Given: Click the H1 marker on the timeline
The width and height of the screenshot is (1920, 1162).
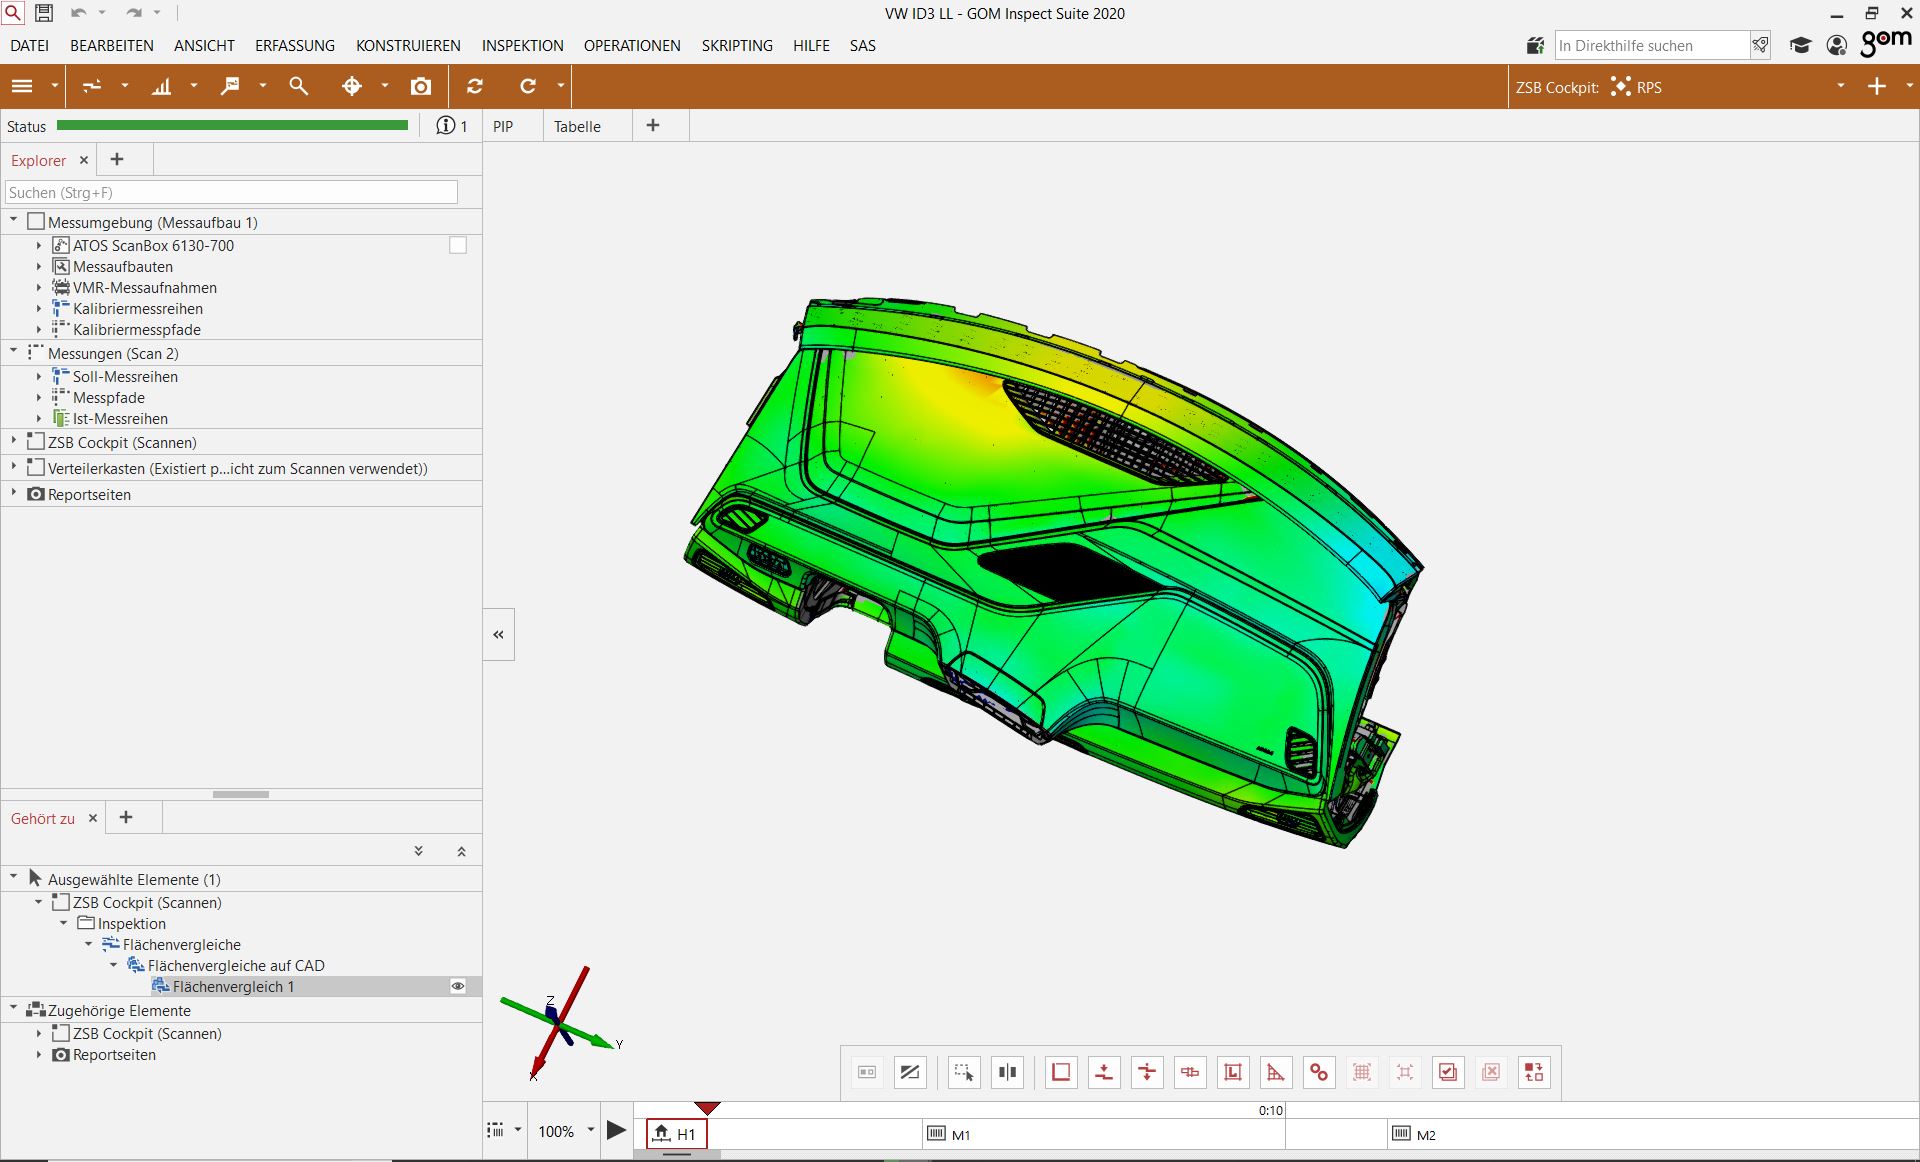Looking at the screenshot, I should click(x=676, y=1134).
